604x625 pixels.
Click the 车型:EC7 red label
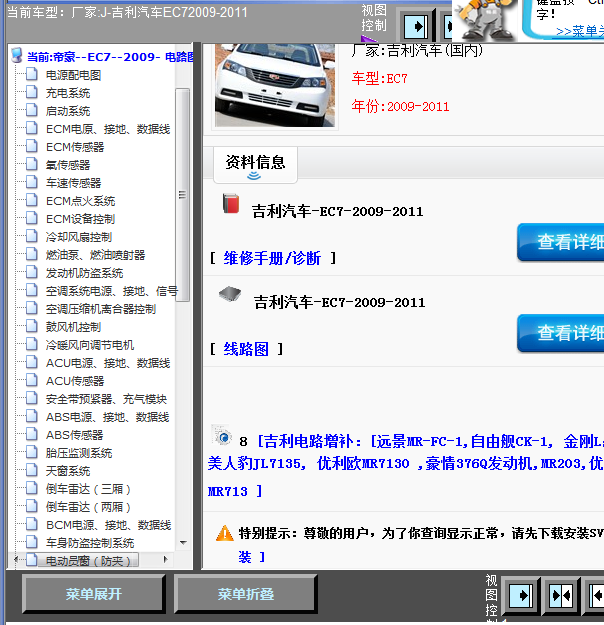[x=380, y=79]
